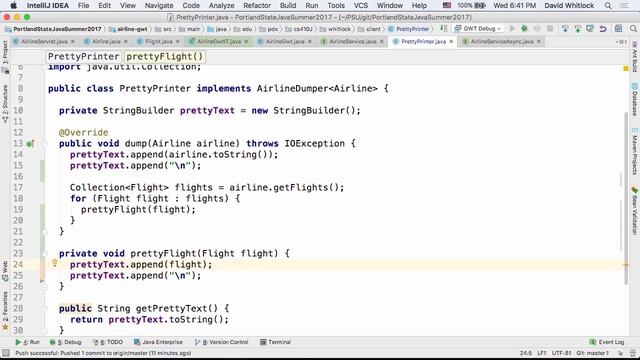Viewport: 640px width, 360px height.
Task: Click the VCS update project icon
Action: coord(565,29)
